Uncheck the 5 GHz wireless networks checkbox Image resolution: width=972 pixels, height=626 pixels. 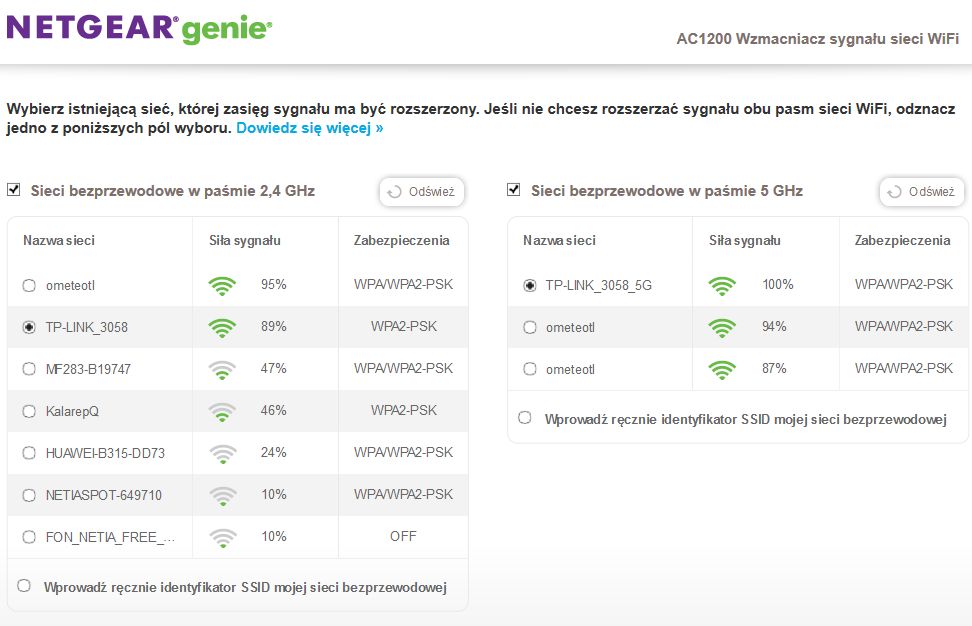pyautogui.click(x=513, y=190)
